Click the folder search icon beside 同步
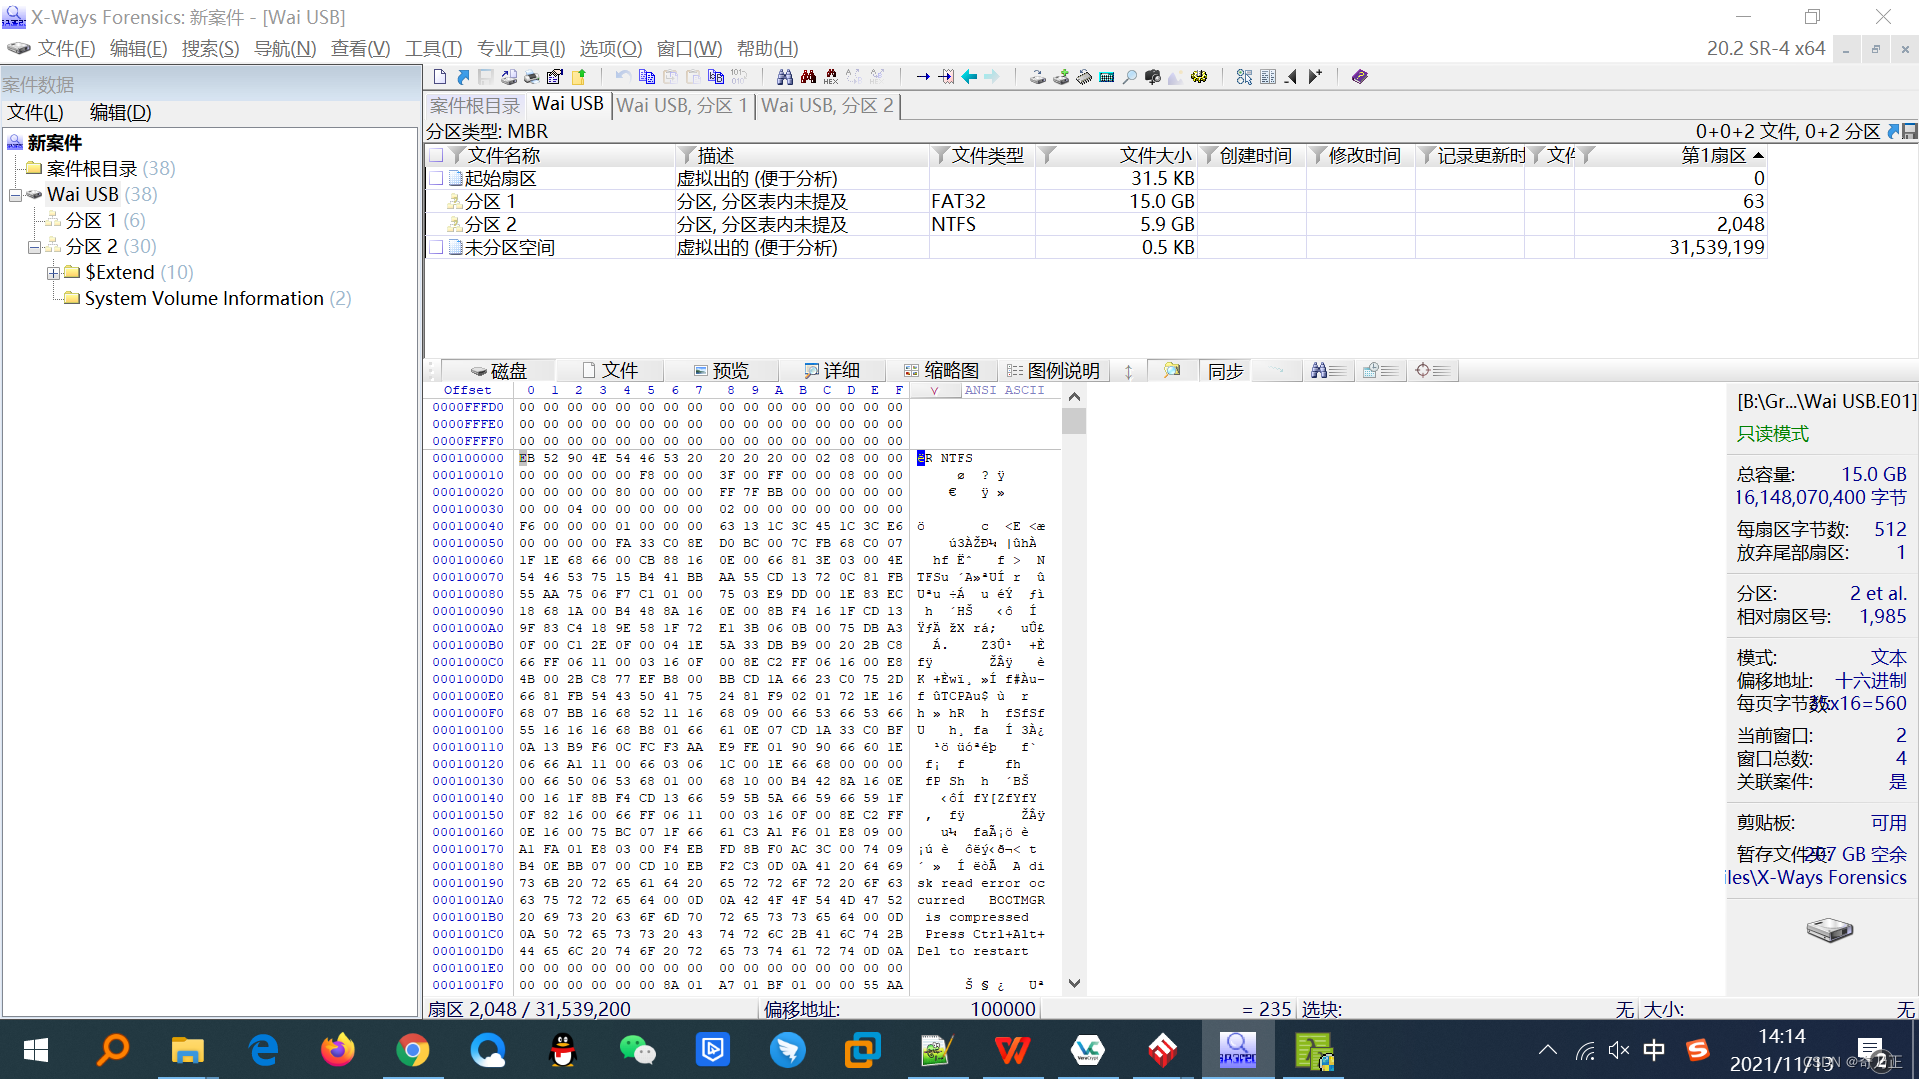 click(1172, 371)
